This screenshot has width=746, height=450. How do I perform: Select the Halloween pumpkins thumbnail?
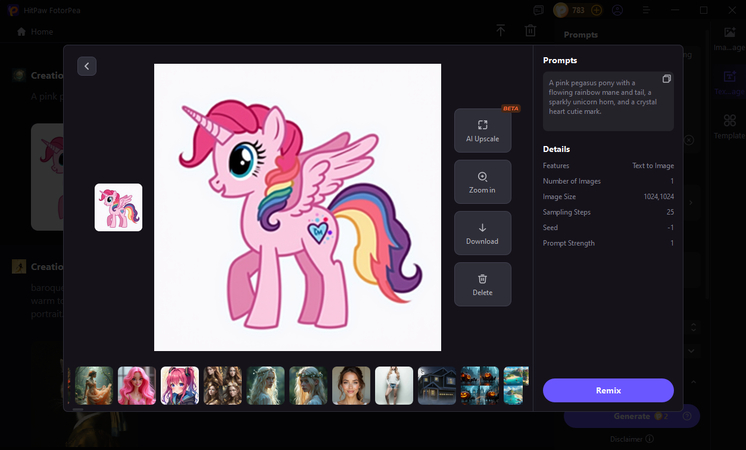[x=480, y=385]
